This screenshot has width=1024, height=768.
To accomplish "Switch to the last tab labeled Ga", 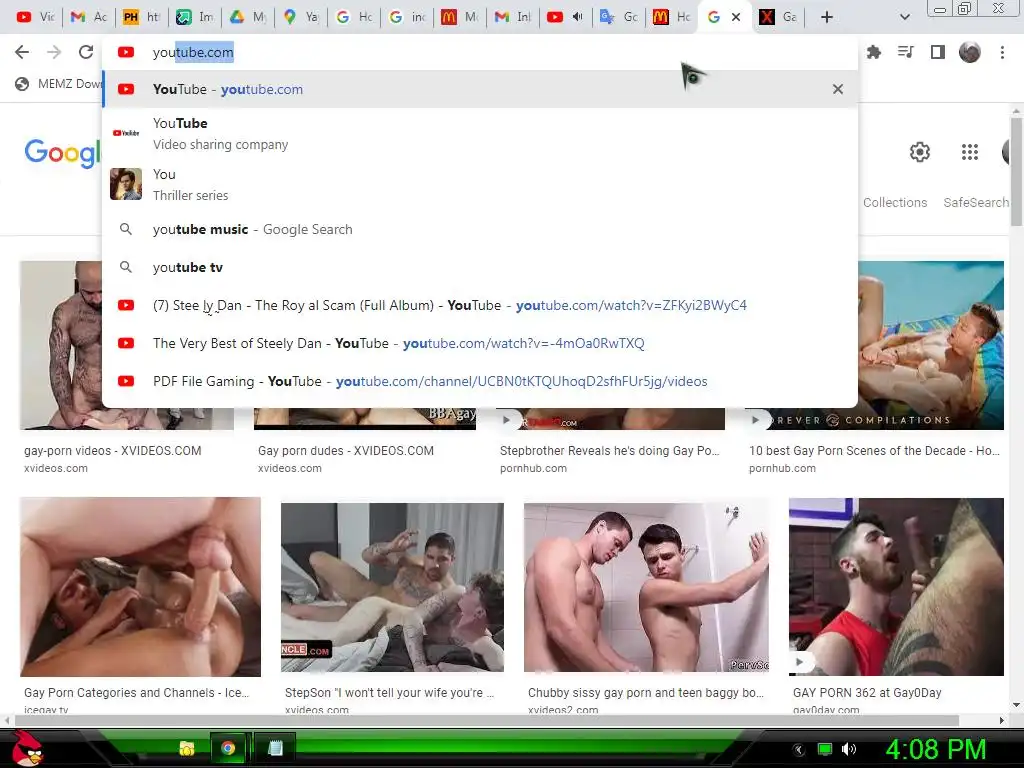I will 778,17.
